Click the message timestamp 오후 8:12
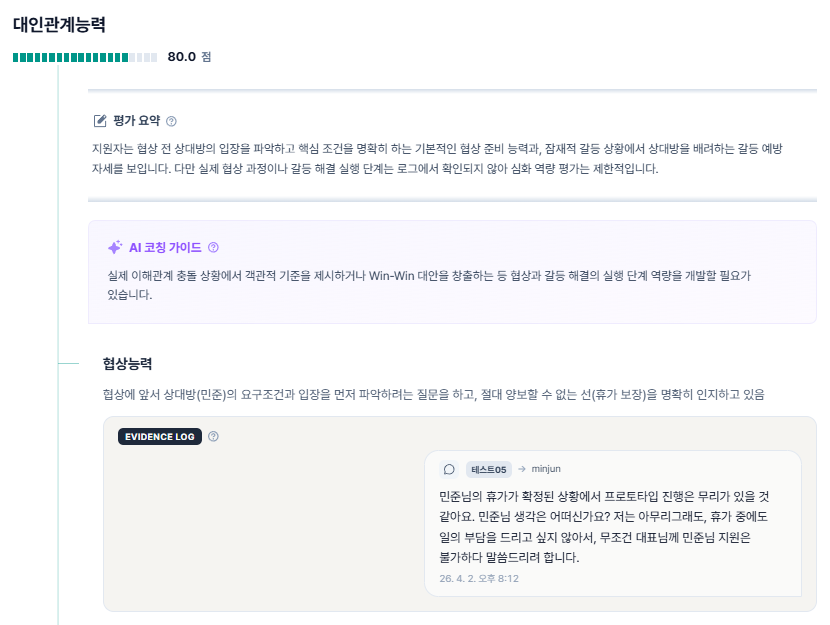 (479, 578)
